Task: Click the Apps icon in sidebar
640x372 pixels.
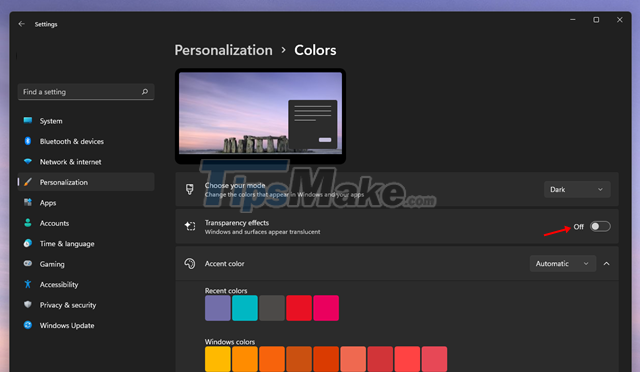Action: [x=28, y=202]
